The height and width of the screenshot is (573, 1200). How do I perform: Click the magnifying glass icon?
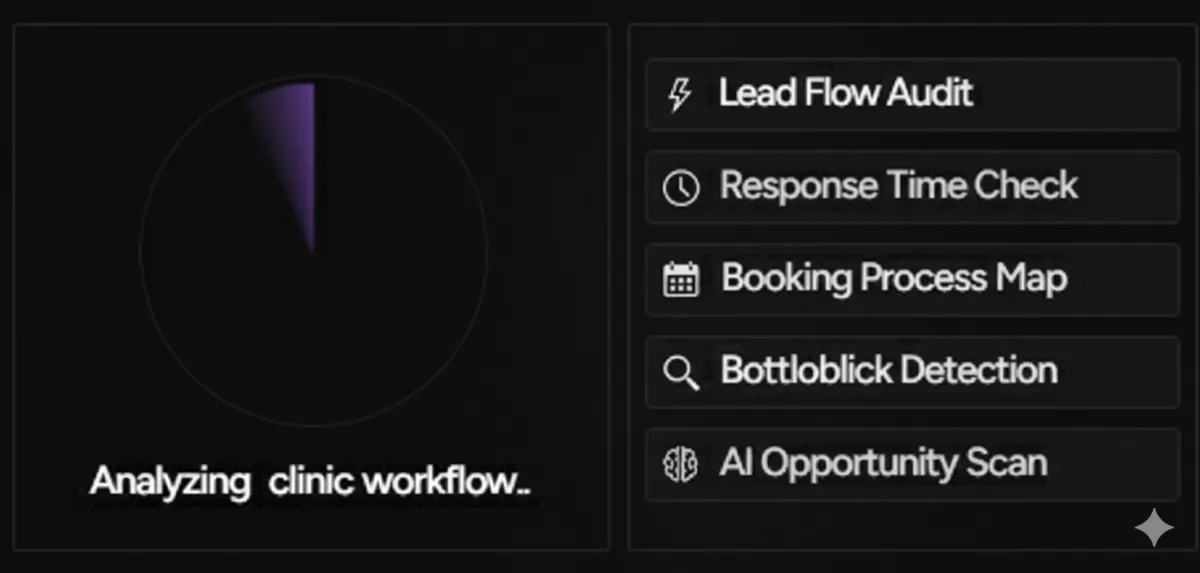(x=681, y=372)
